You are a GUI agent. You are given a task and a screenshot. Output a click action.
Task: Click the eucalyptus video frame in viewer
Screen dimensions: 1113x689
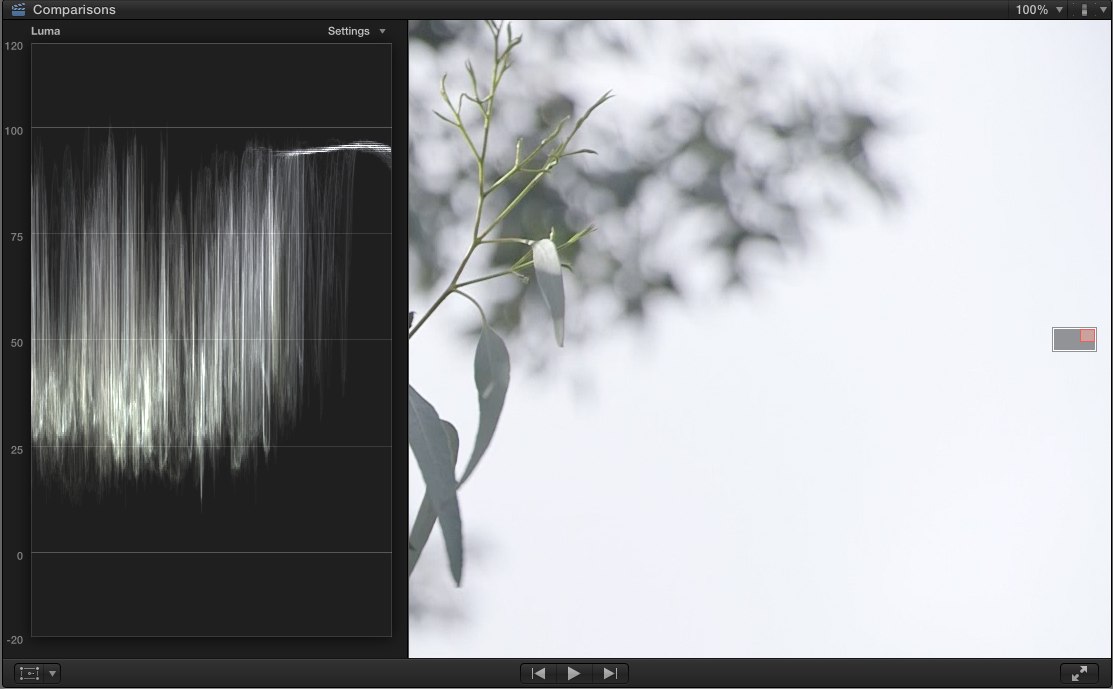760,338
